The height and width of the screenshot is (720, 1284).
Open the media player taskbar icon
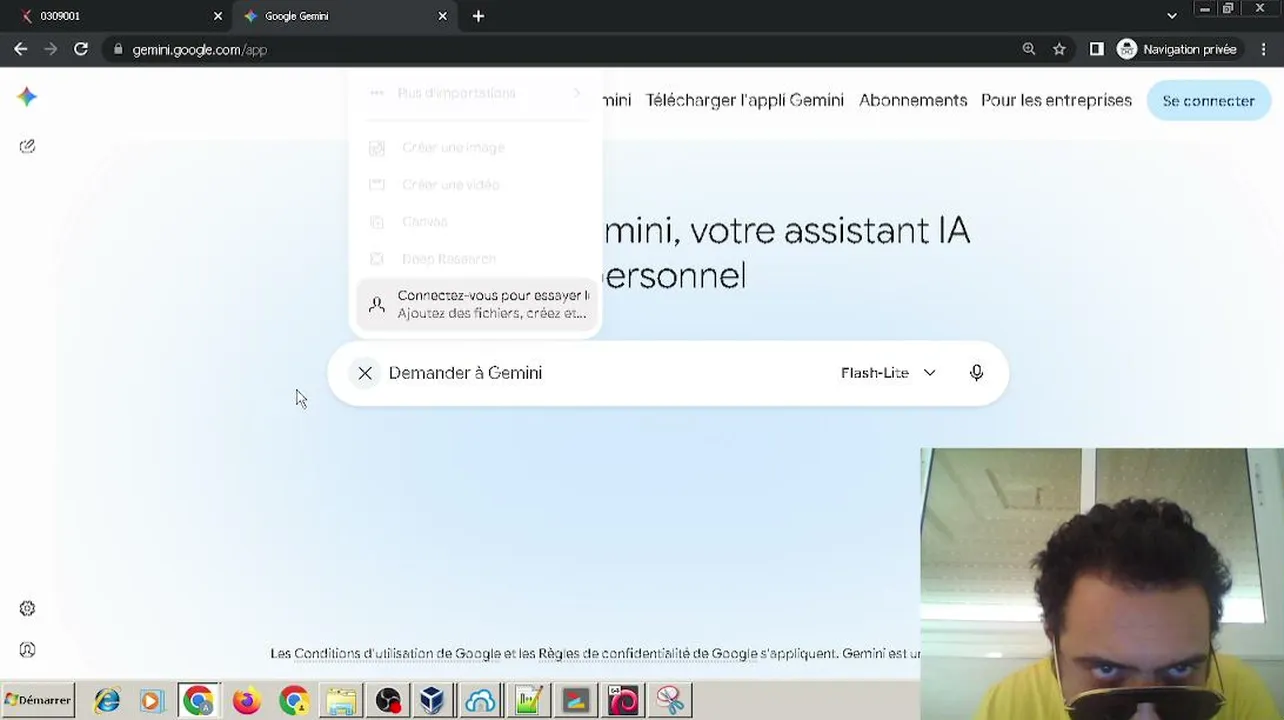point(152,700)
